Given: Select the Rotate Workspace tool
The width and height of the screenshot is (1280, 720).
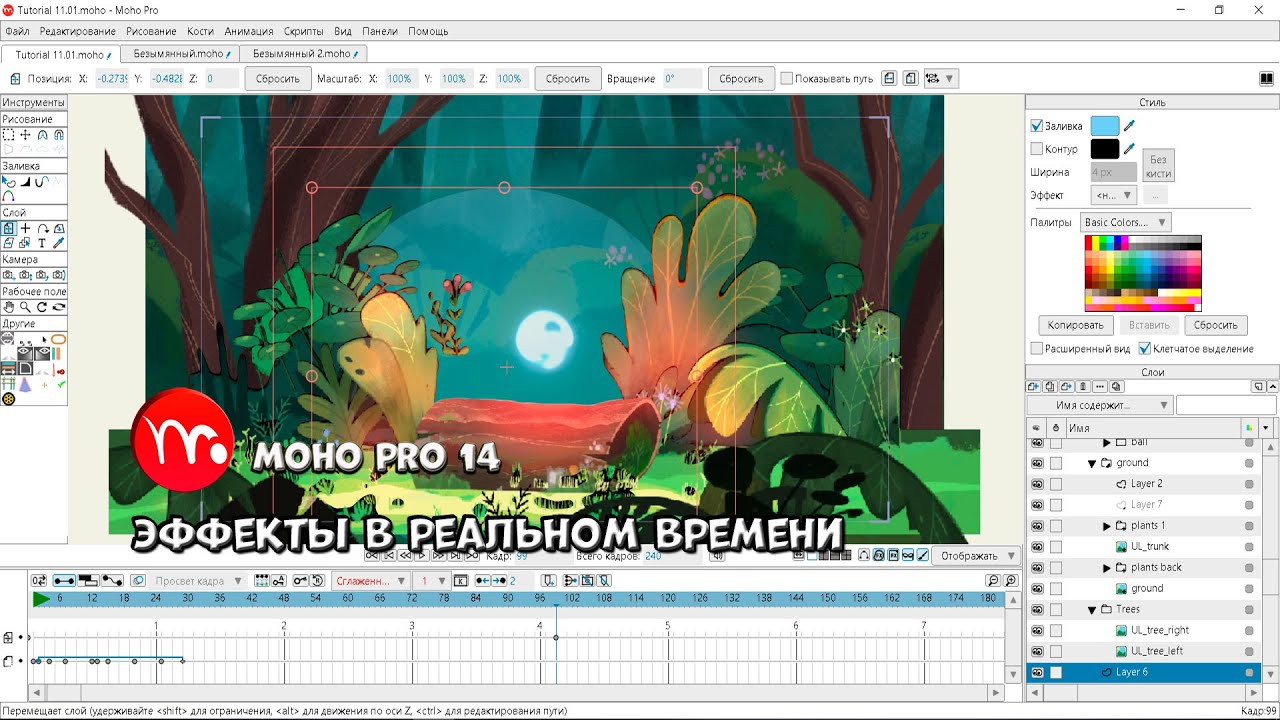Looking at the screenshot, I should (42, 307).
